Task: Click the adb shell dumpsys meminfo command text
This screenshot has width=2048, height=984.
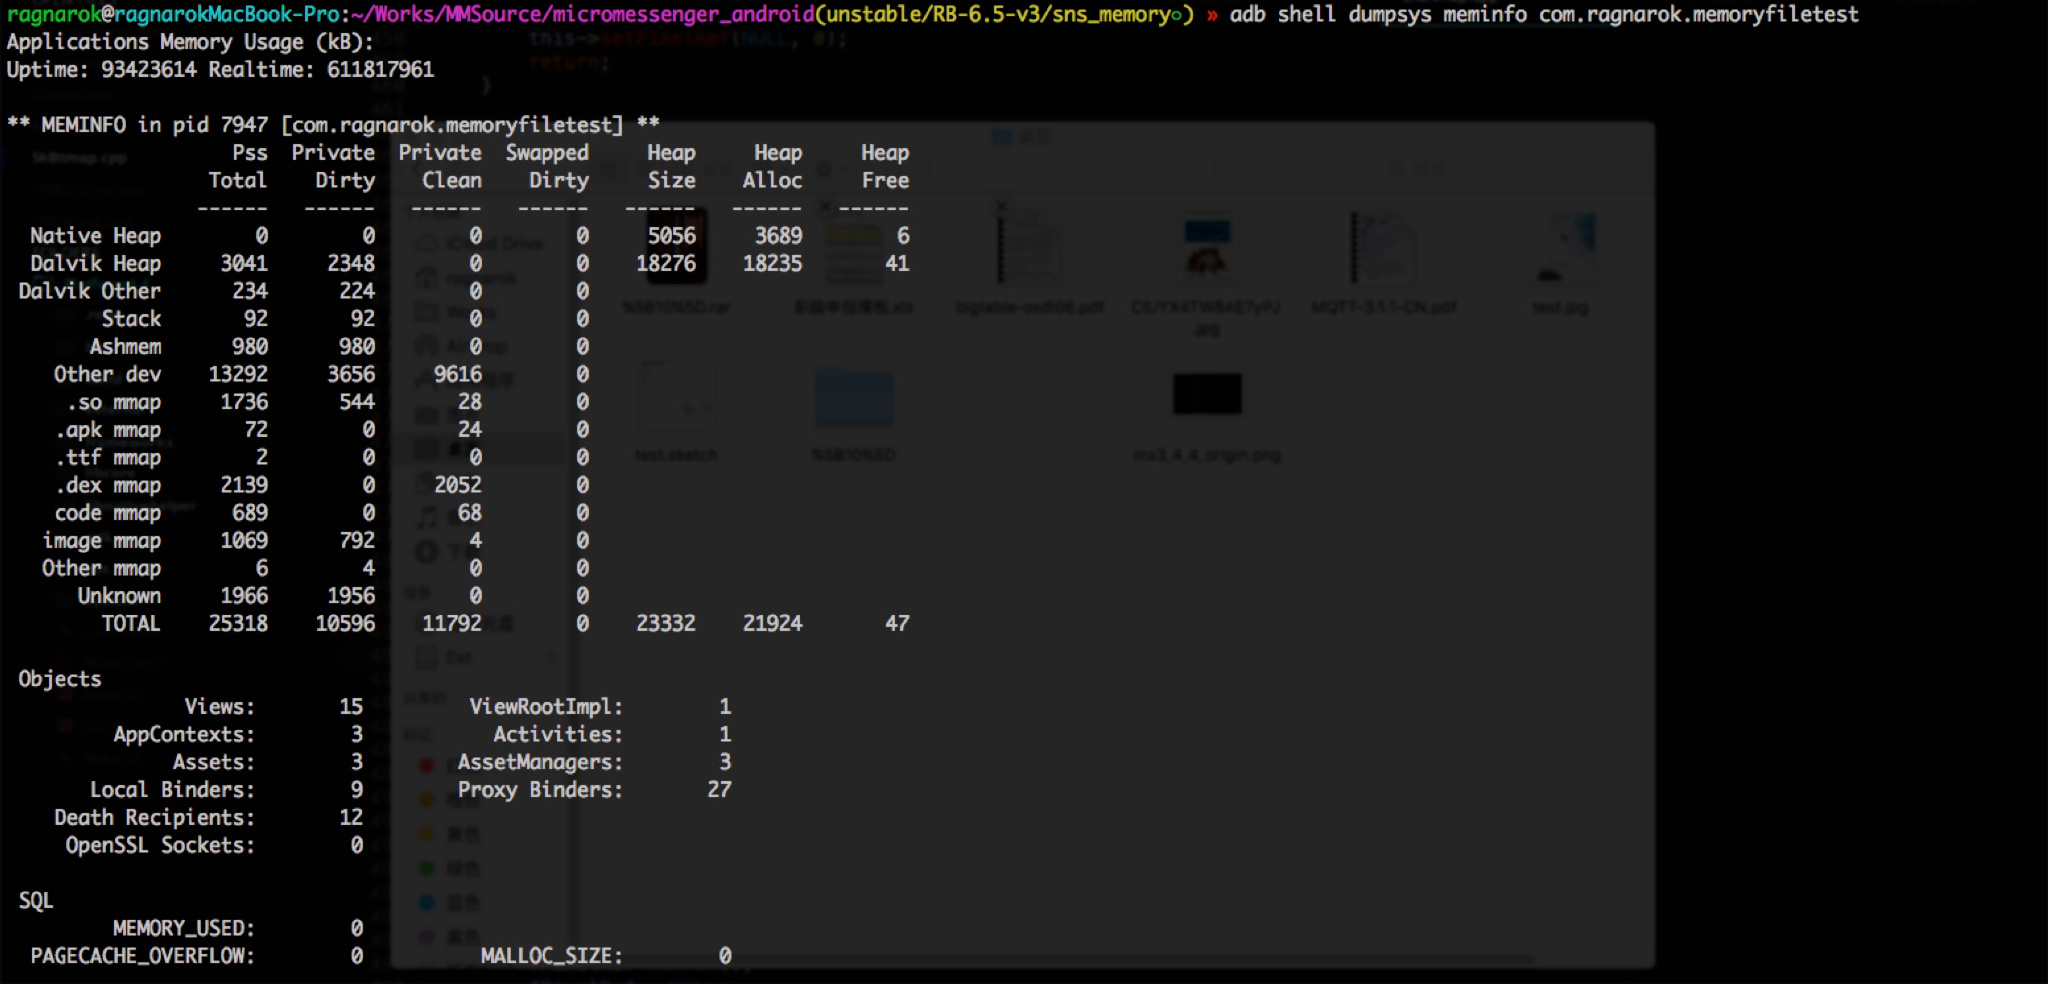Action: click(x=1544, y=14)
